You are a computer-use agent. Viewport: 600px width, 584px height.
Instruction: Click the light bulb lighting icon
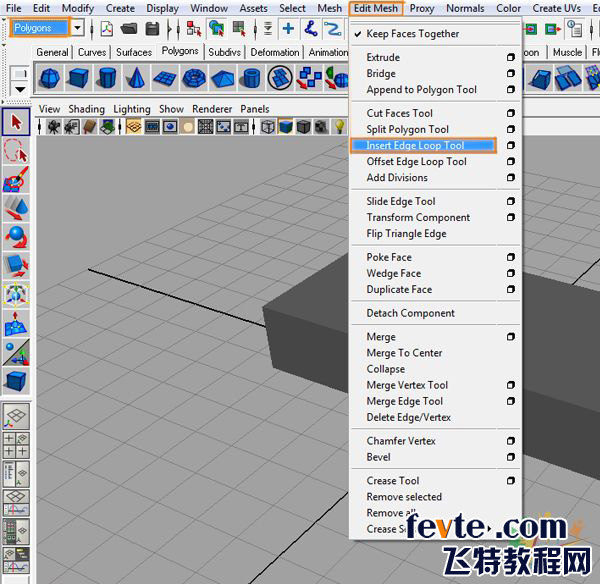(339, 127)
